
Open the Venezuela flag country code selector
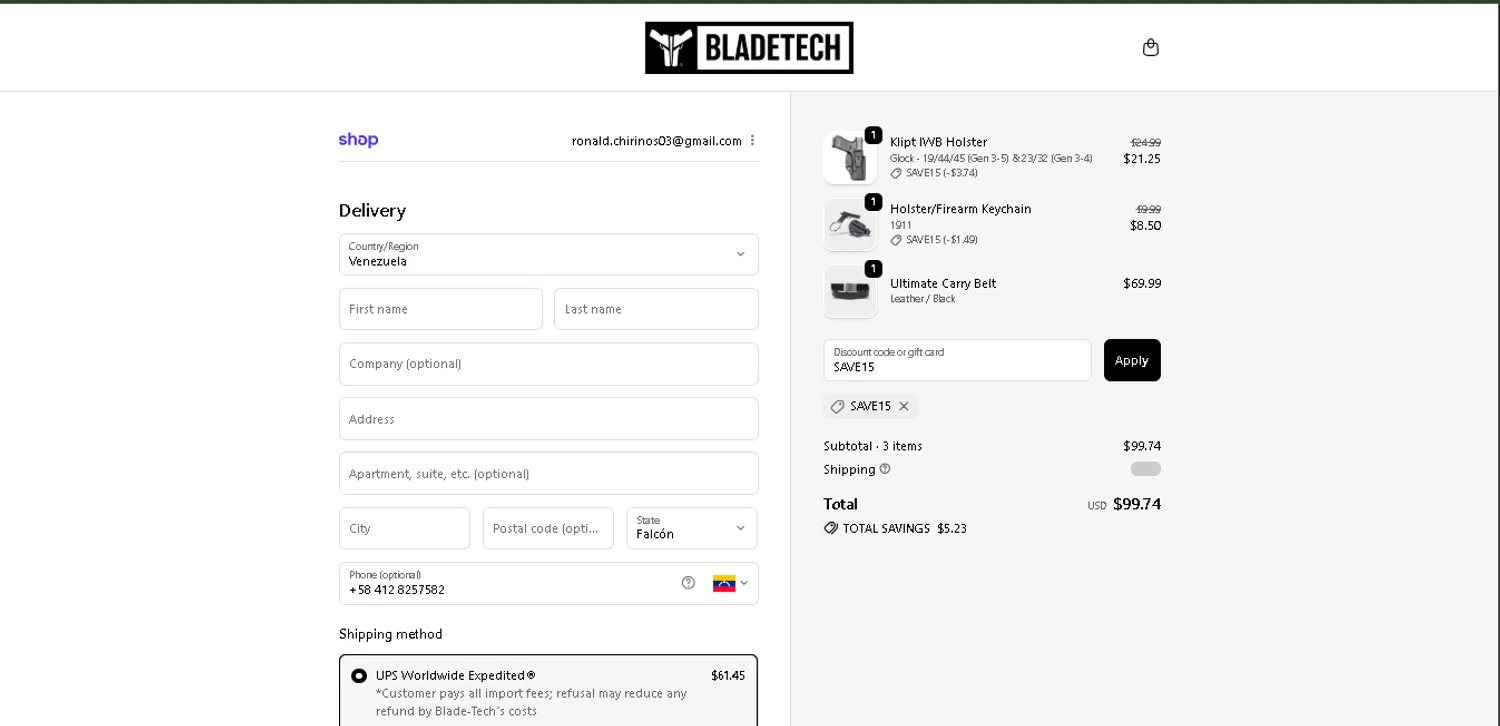730,583
